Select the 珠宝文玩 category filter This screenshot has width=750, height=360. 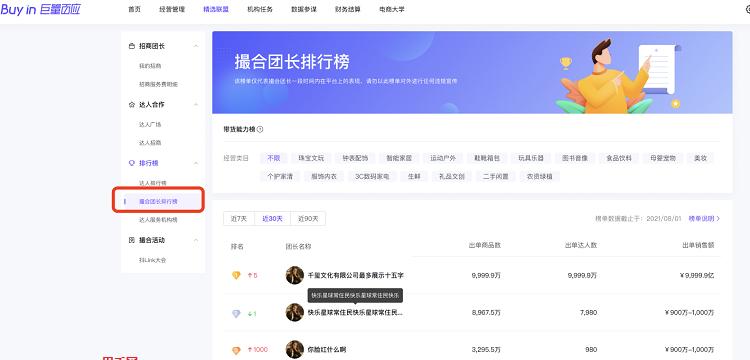click(x=311, y=158)
